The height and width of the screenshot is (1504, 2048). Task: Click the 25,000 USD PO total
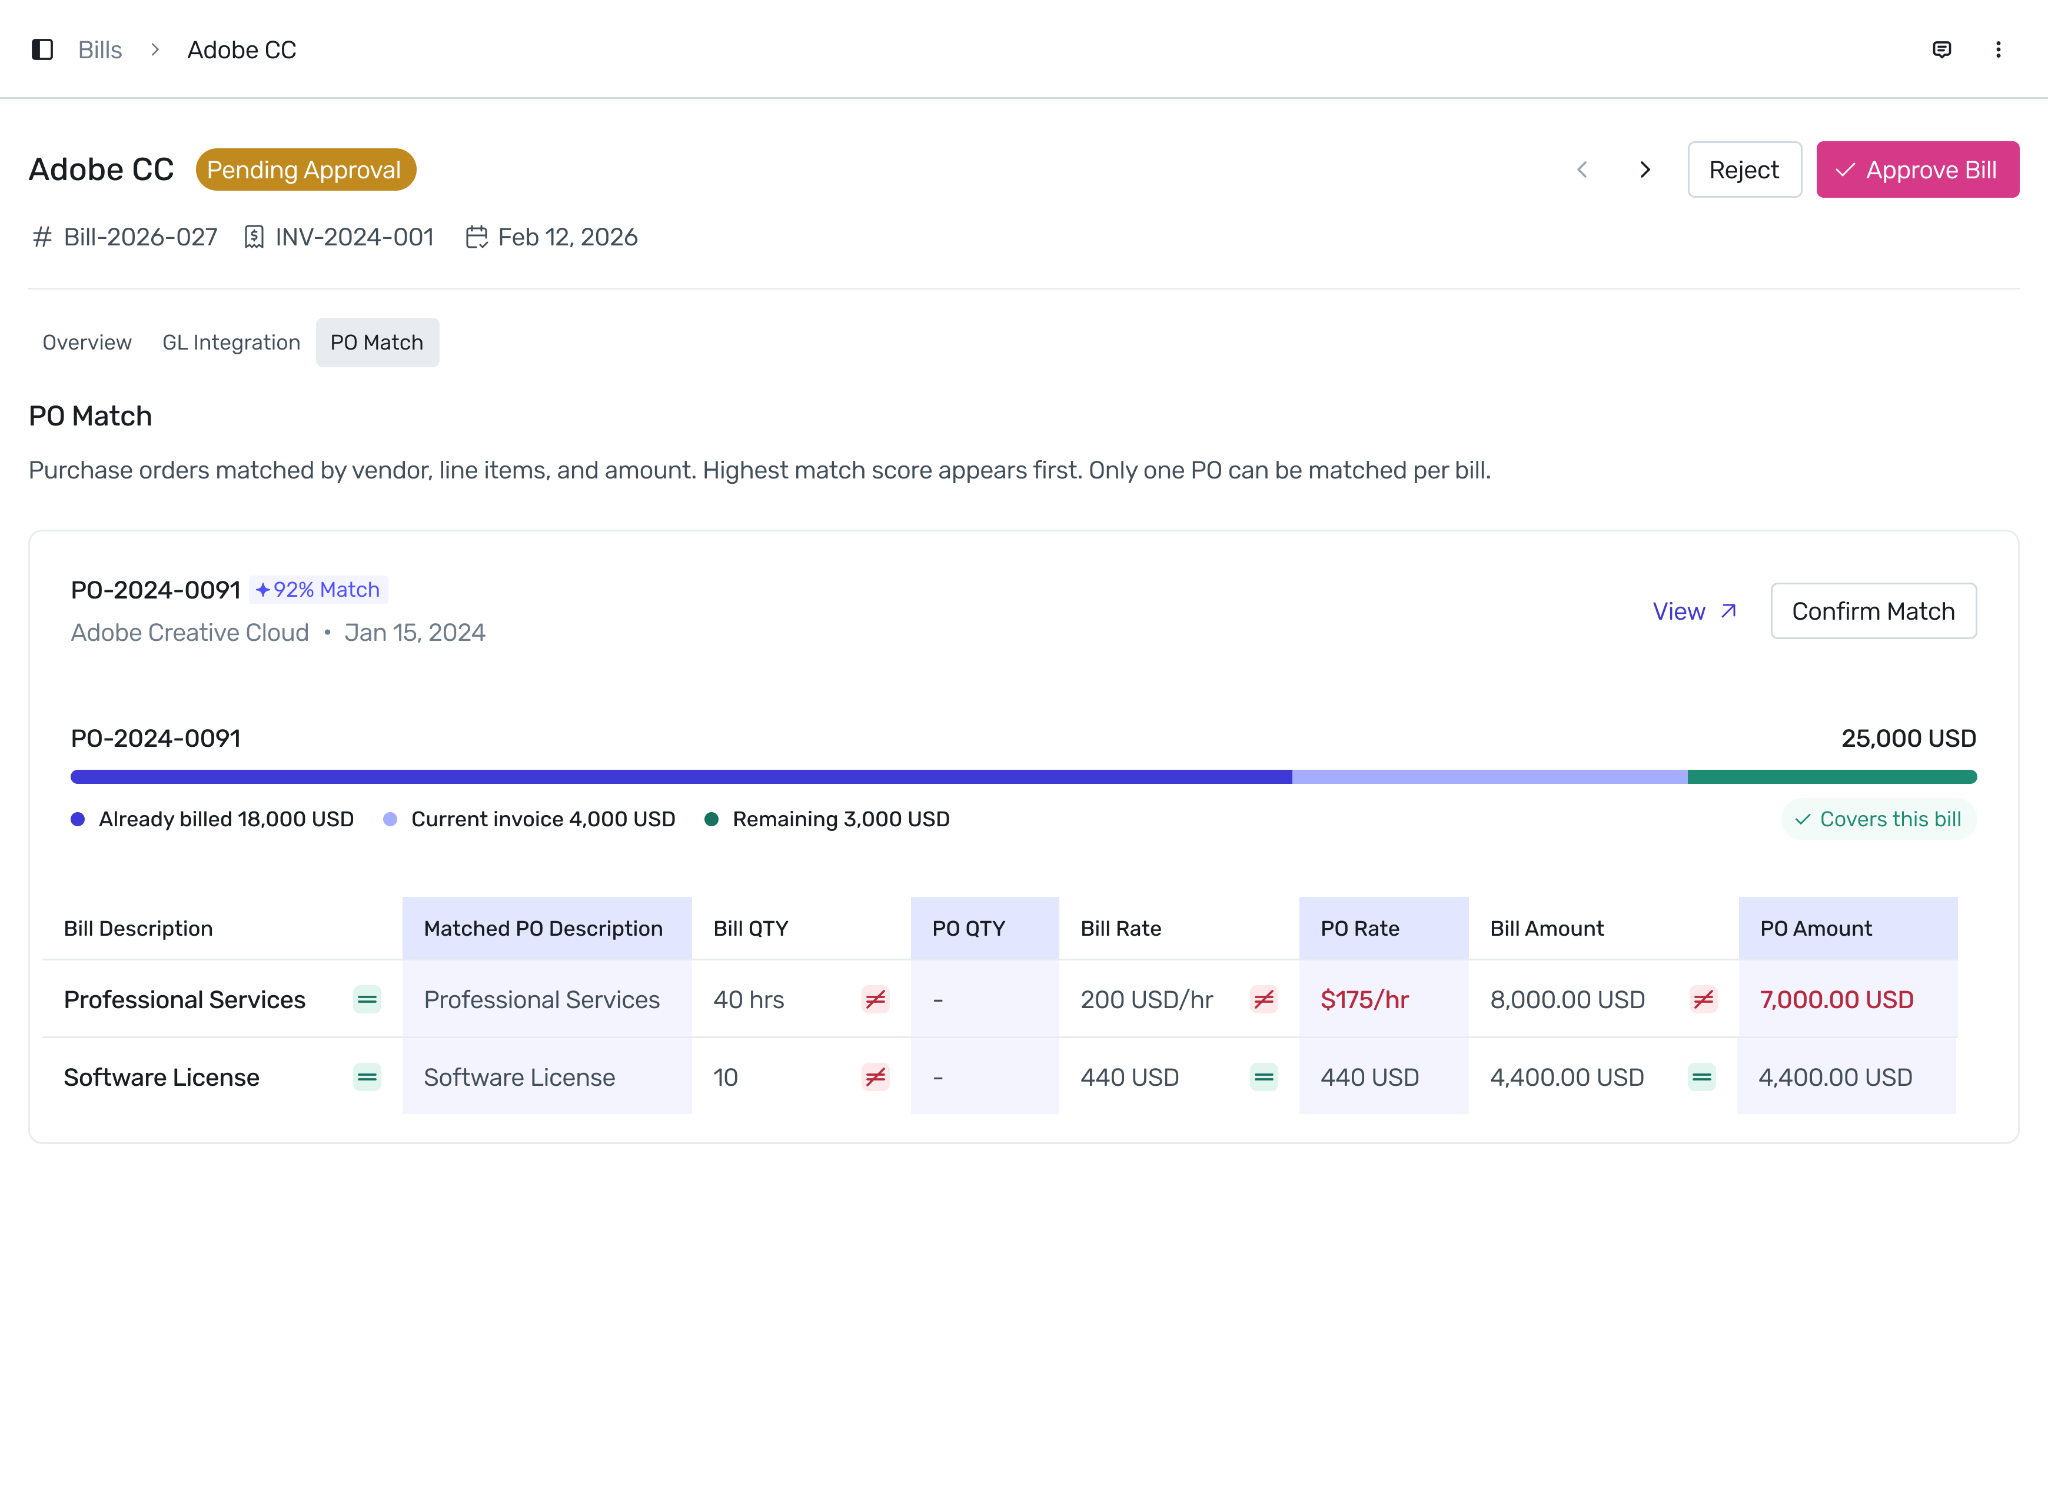(1909, 738)
